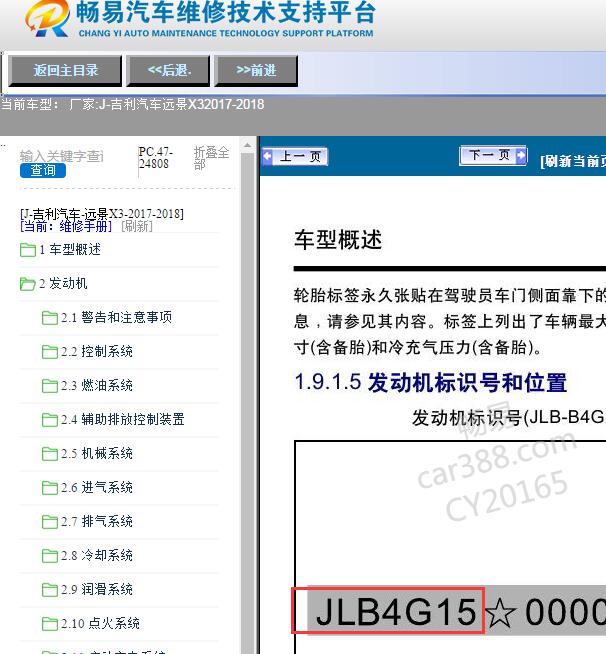Open the [当前：维修手册] link
This screenshot has width=606, height=654.
(66, 226)
